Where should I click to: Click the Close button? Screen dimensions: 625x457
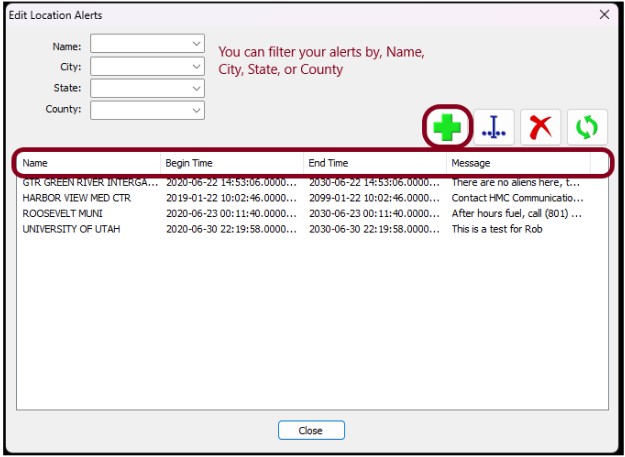[x=311, y=430]
